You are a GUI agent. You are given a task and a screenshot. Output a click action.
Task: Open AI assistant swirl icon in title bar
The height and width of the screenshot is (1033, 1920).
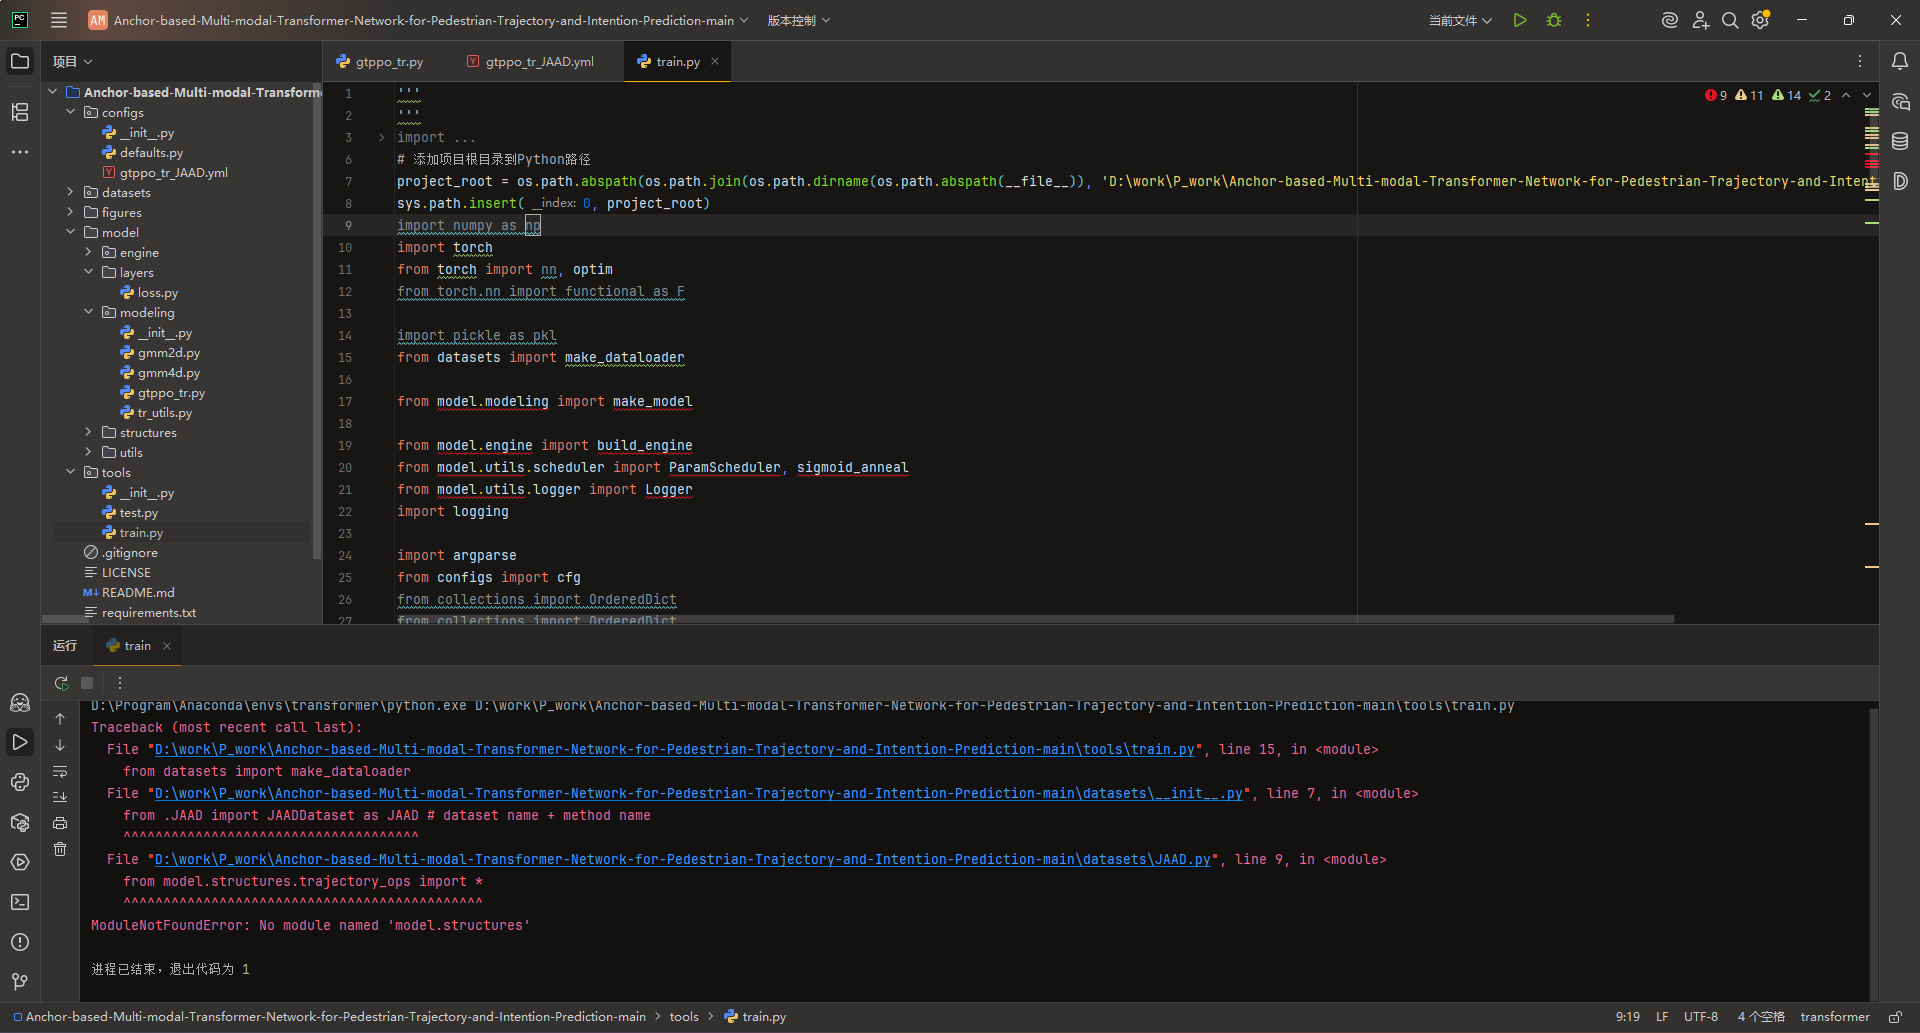pos(1669,20)
